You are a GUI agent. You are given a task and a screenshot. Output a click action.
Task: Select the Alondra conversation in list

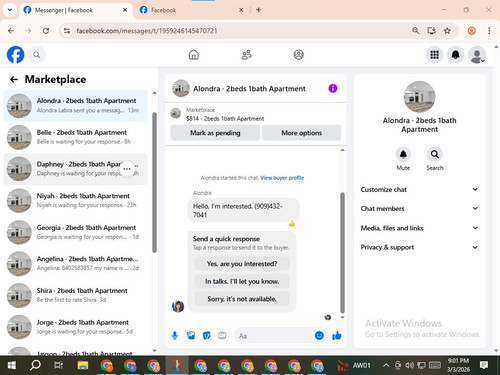pos(76,106)
